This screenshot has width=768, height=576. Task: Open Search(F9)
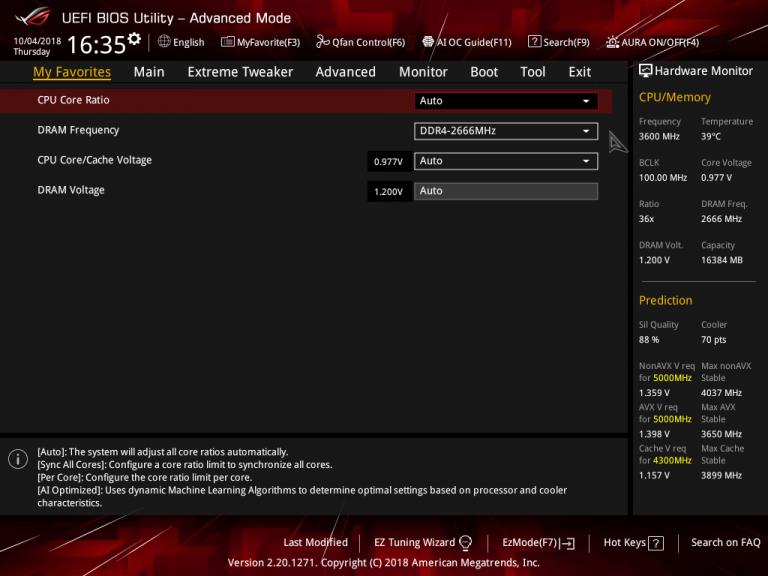tap(566, 43)
